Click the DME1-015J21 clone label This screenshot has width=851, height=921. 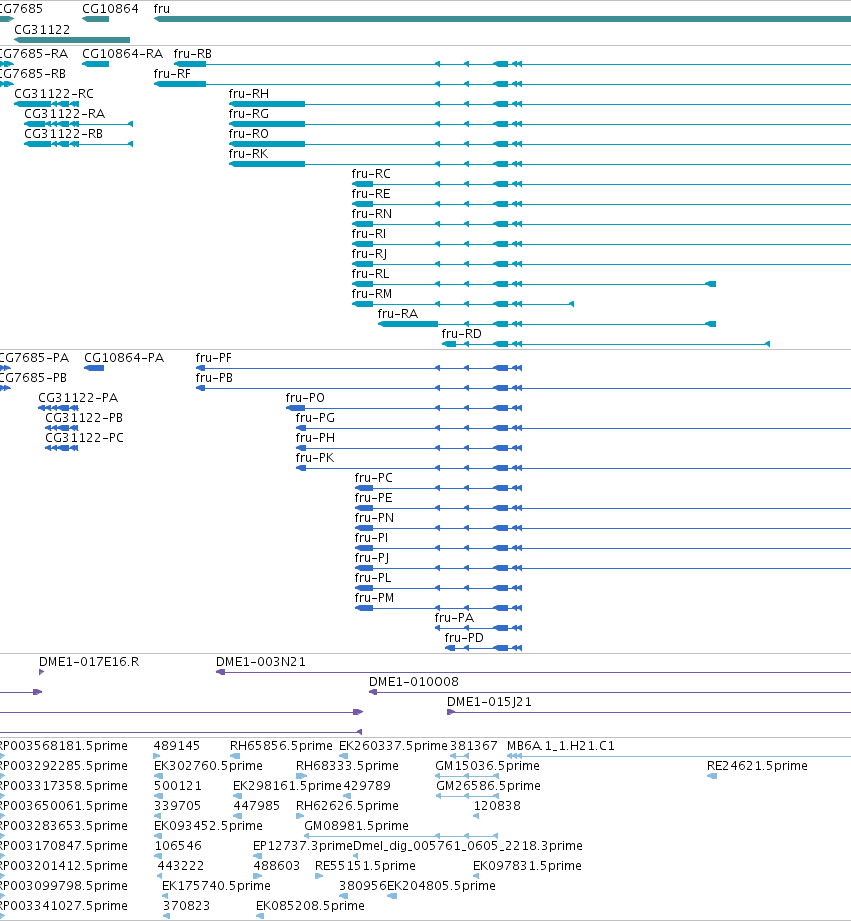click(489, 702)
